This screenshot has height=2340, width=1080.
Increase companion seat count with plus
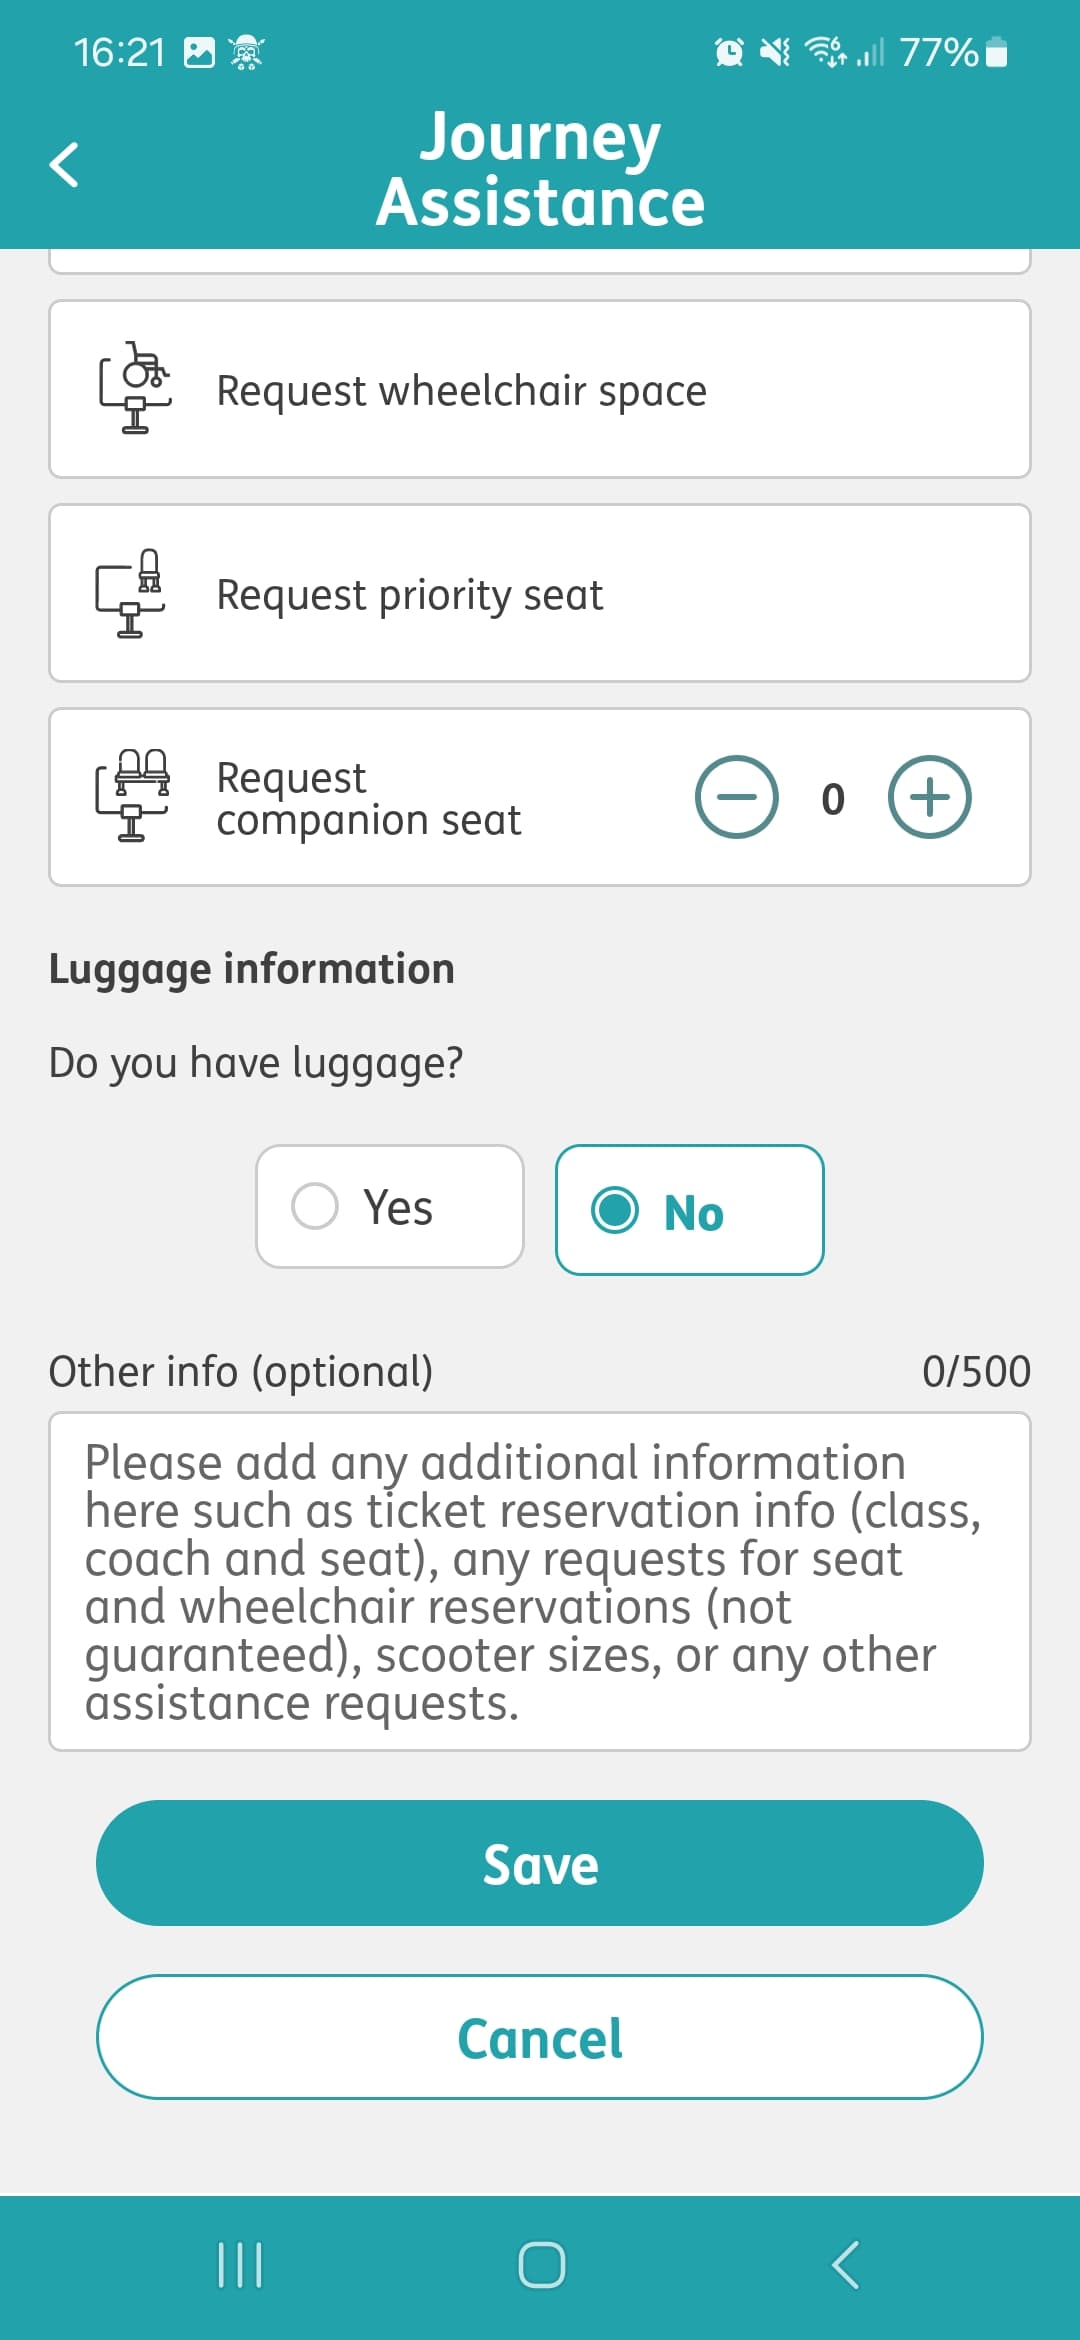[929, 797]
